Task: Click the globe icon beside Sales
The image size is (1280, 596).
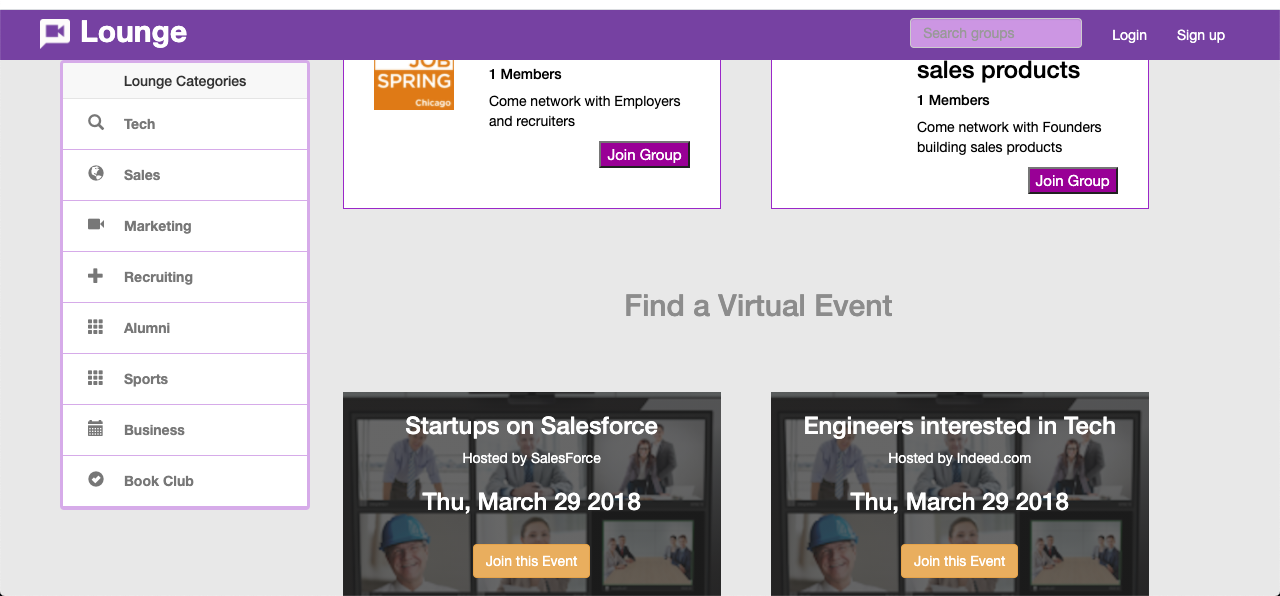Action: point(96,174)
